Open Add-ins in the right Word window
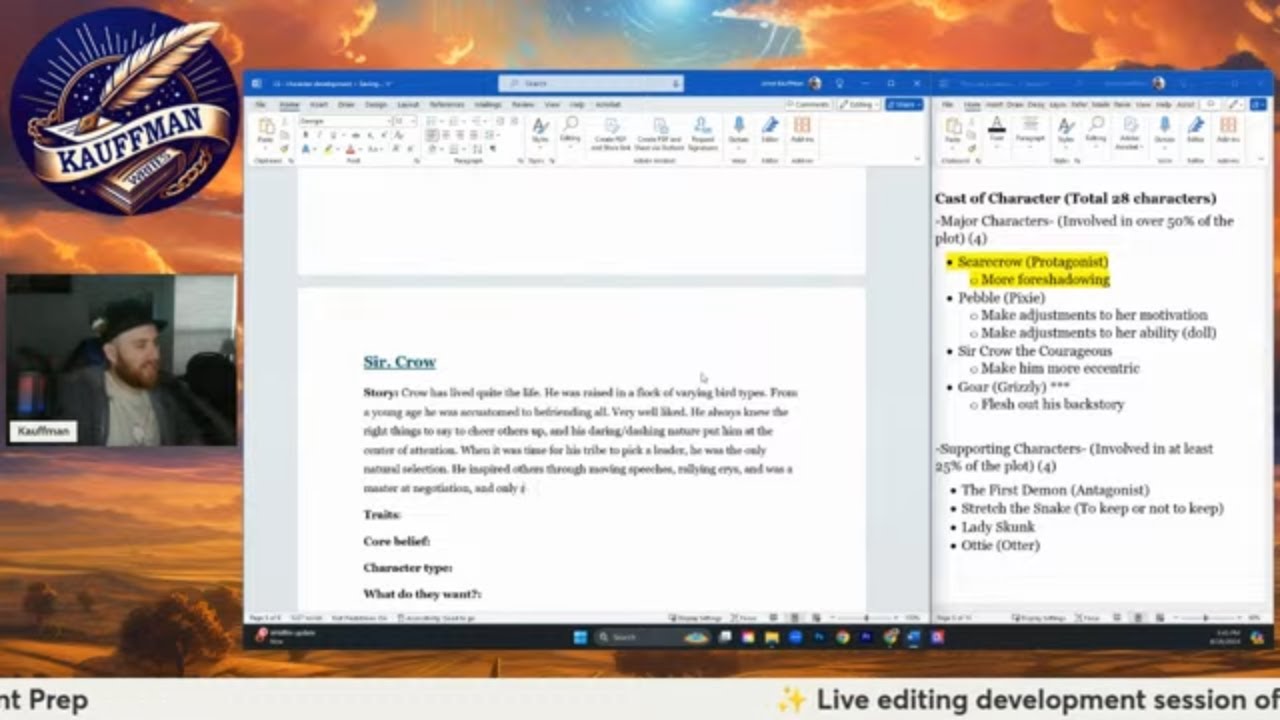Screen dimensions: 1280x720 point(1228,131)
